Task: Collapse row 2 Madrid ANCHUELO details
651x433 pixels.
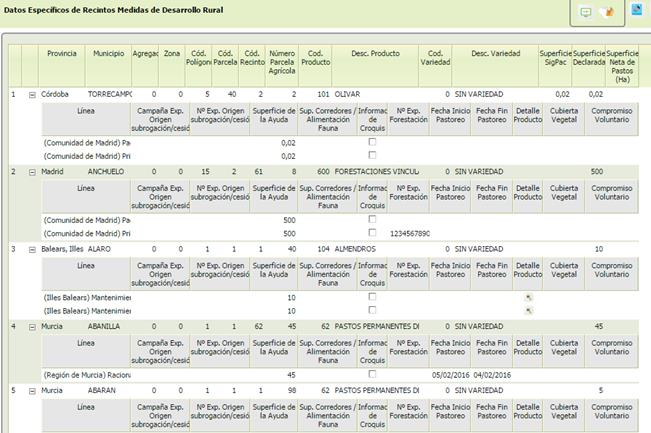Action: 31,171
